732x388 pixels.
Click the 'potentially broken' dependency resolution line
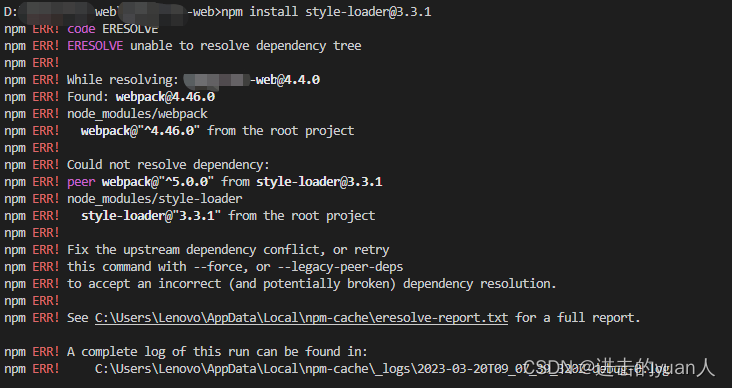(312, 284)
